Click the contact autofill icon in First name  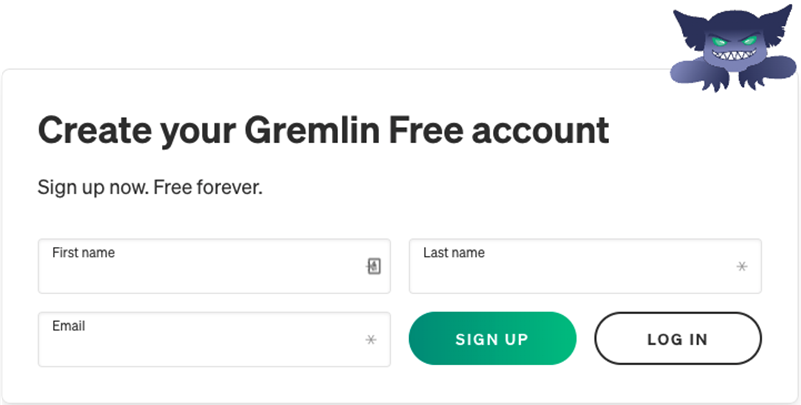point(374,266)
